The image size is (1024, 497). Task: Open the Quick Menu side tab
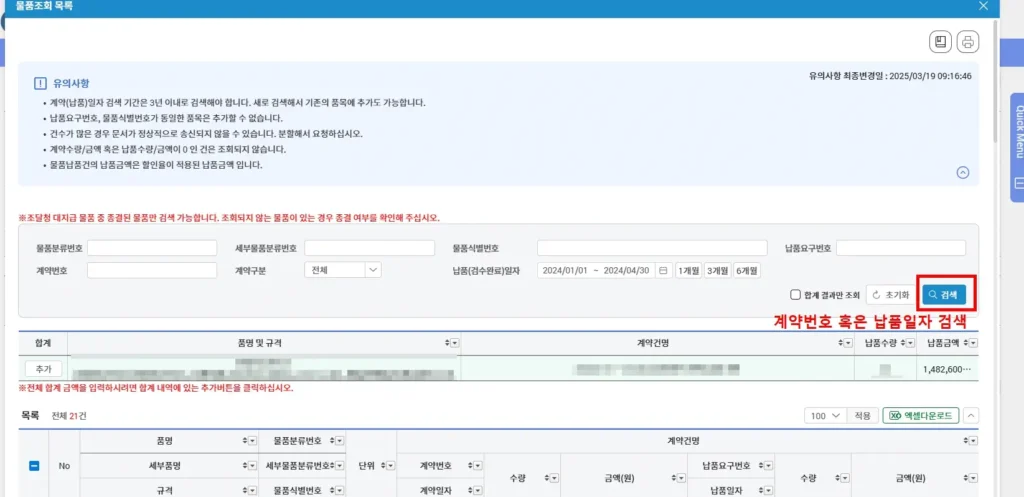tap(1017, 130)
